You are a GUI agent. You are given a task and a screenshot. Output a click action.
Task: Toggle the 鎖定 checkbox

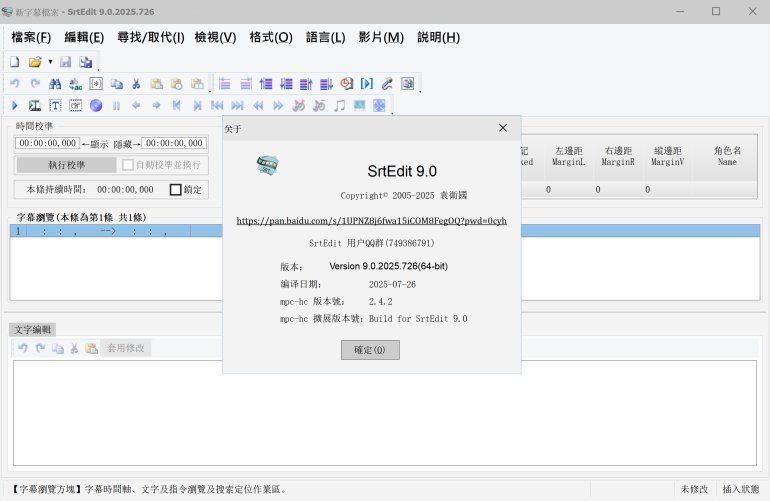[x=175, y=190]
